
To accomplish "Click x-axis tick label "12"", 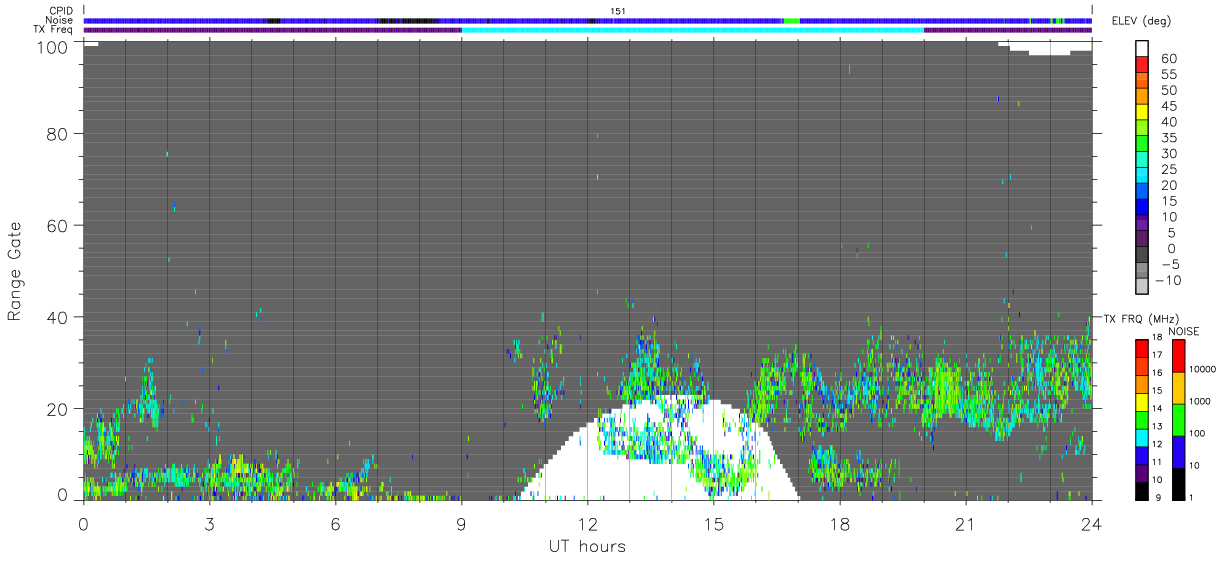I will pos(587,523).
